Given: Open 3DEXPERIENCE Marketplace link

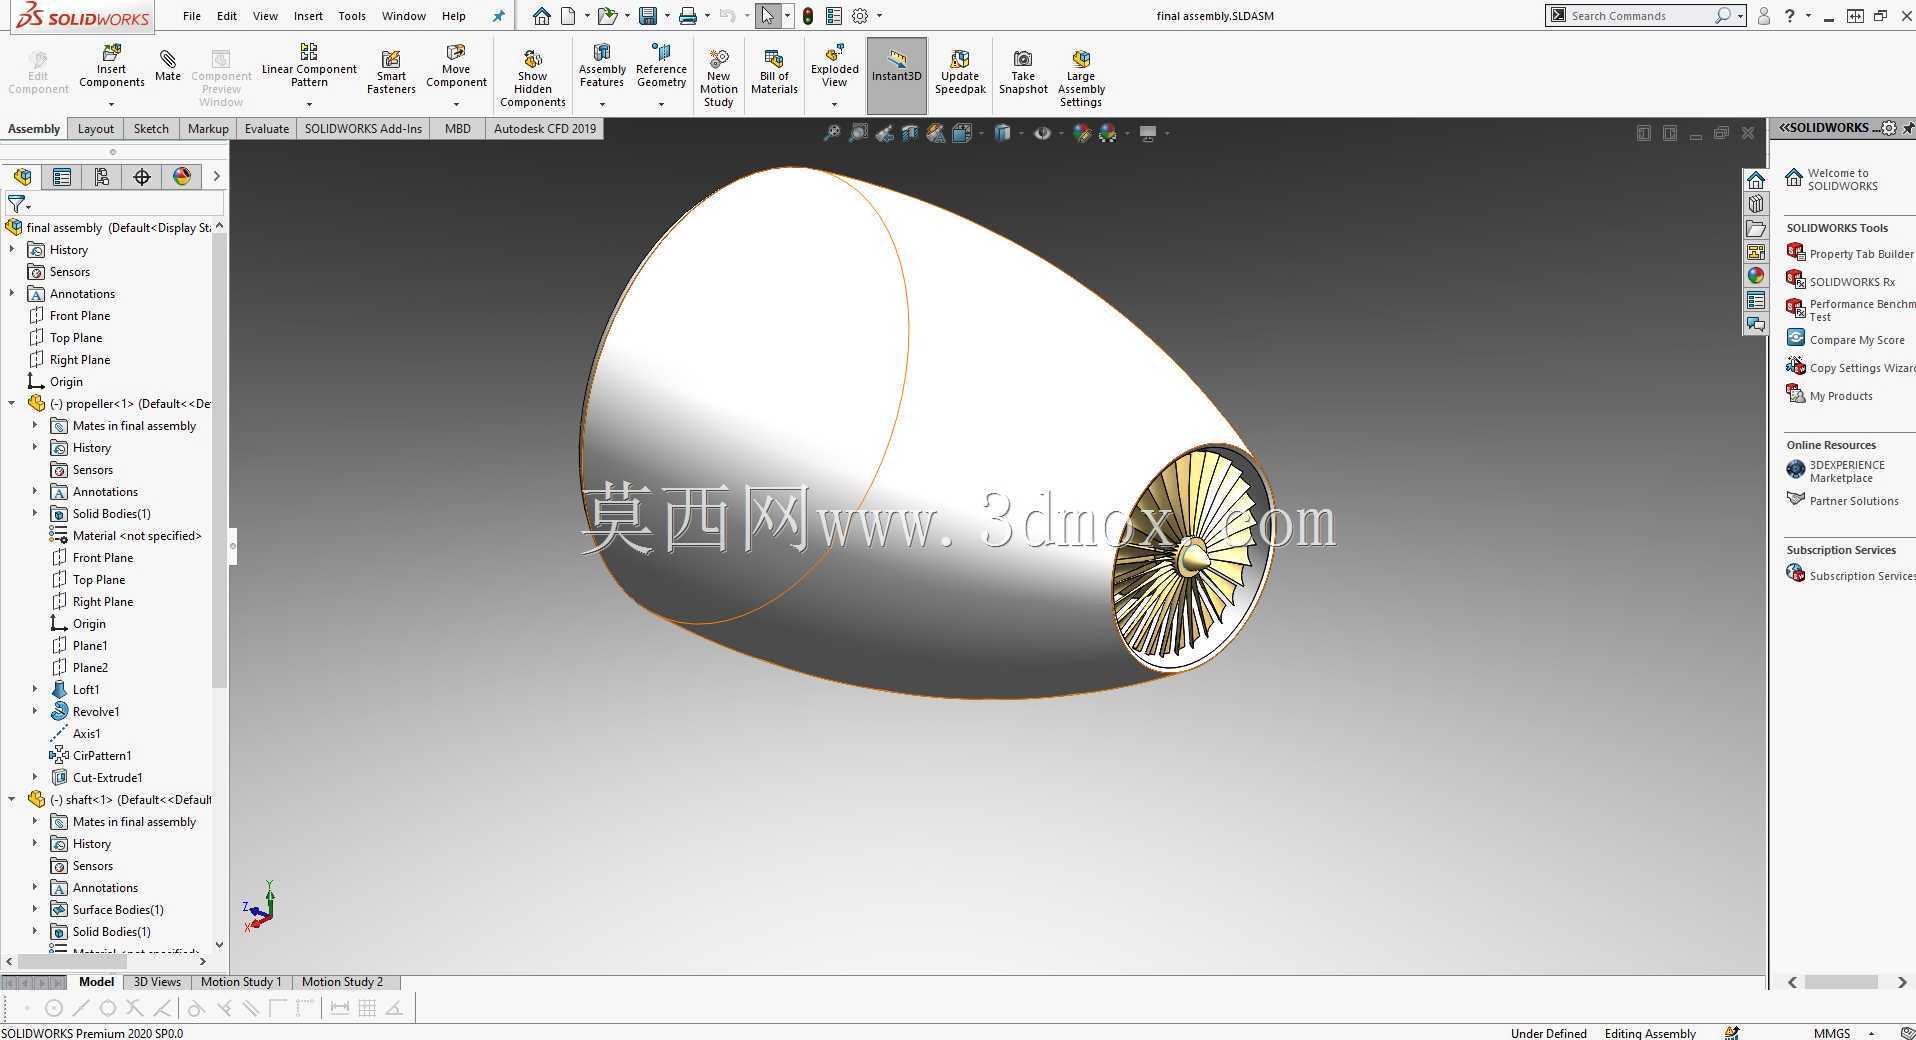Looking at the screenshot, I should click(x=1836, y=471).
